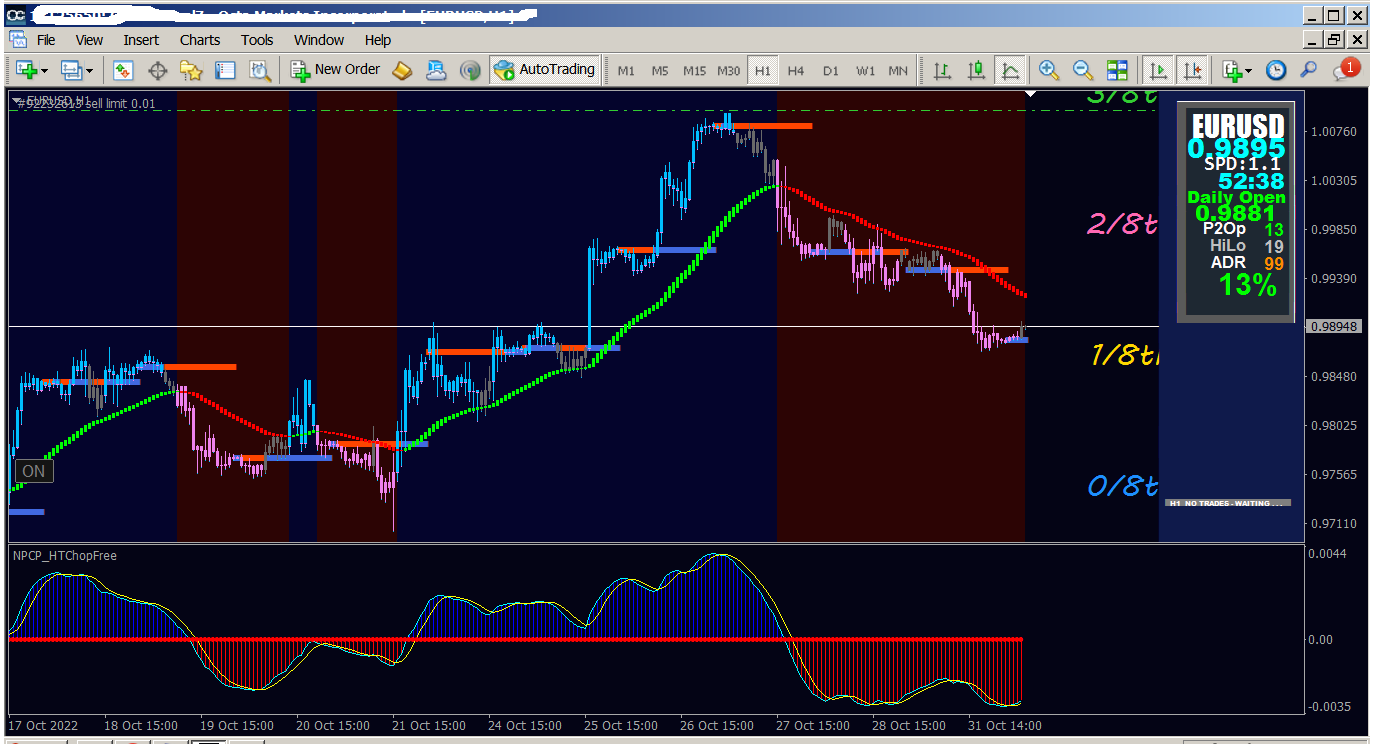Click the chart window icon beside File
Image resolution: width=1374 pixels, height=744 pixels.
tap(18, 40)
